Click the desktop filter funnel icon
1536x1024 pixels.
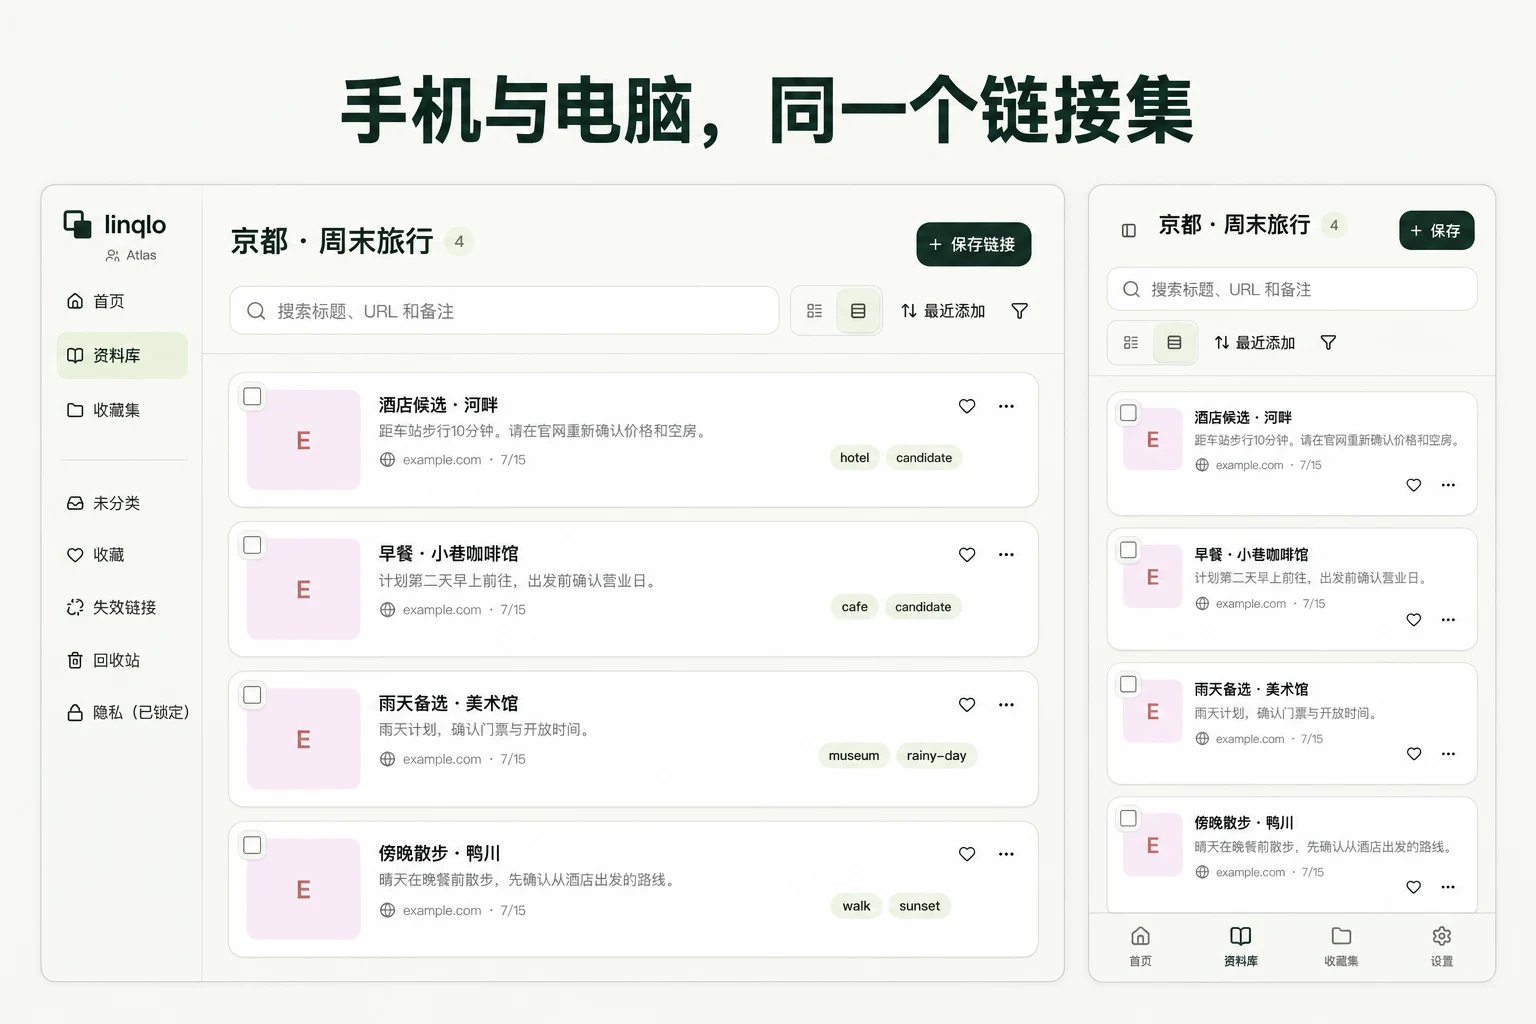click(x=1019, y=311)
